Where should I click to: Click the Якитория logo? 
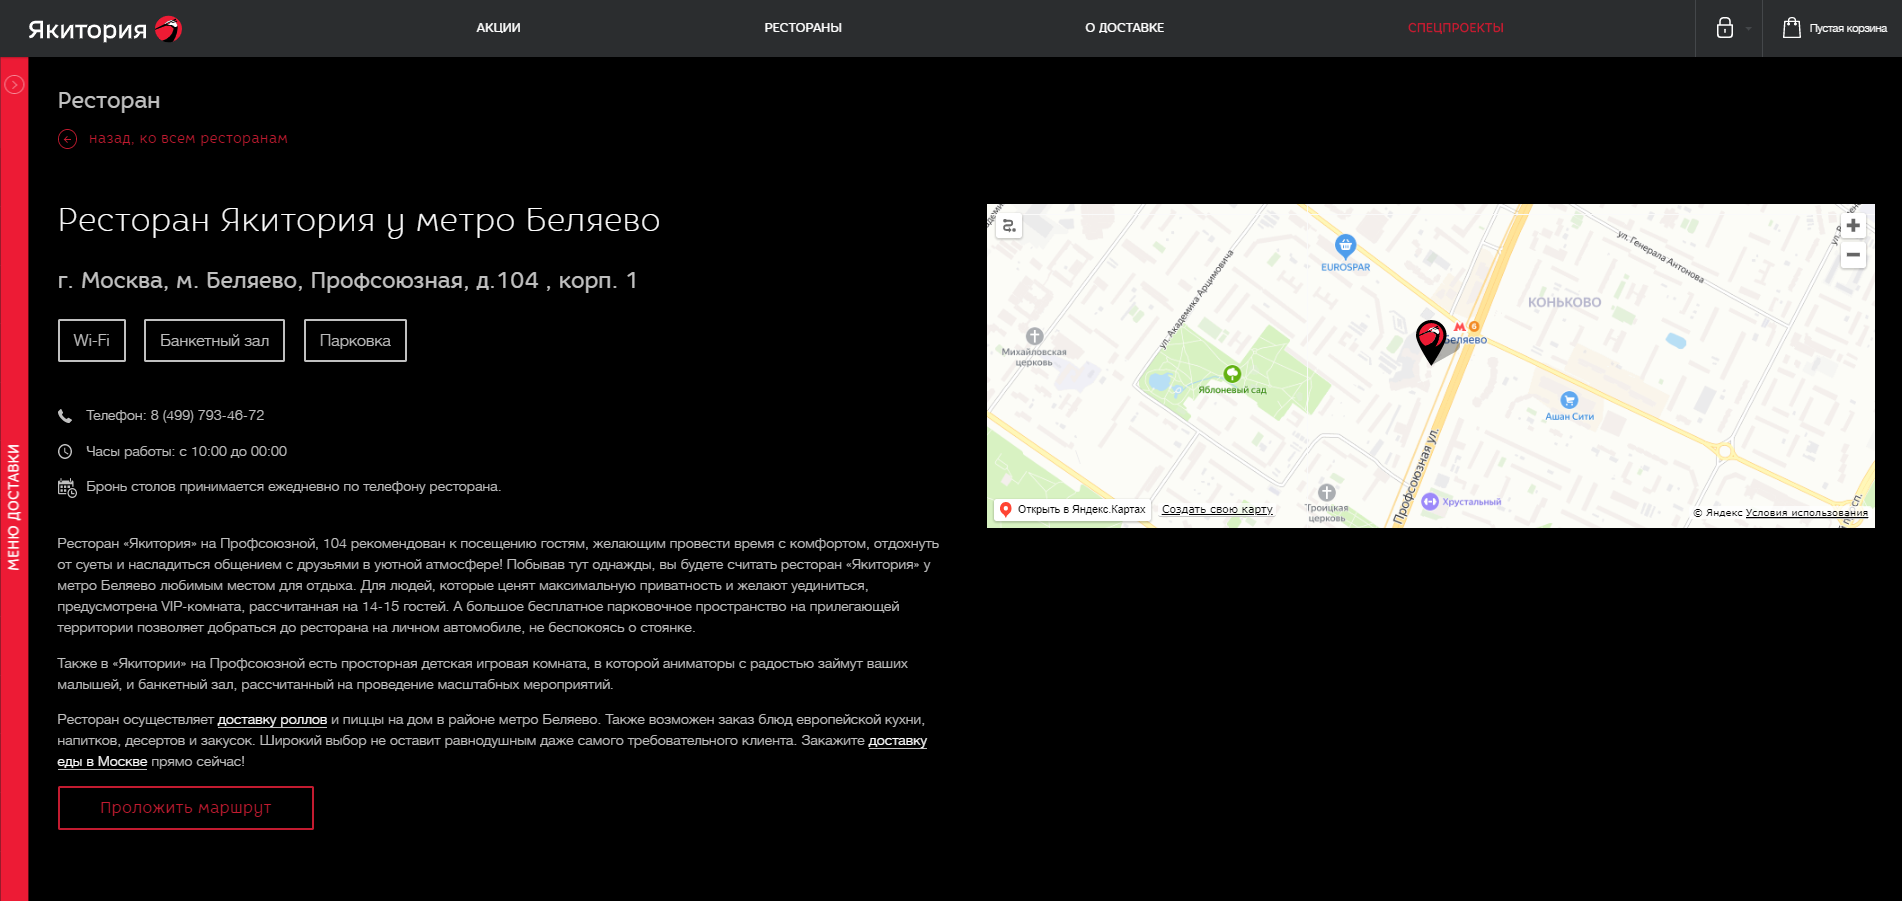(x=104, y=29)
